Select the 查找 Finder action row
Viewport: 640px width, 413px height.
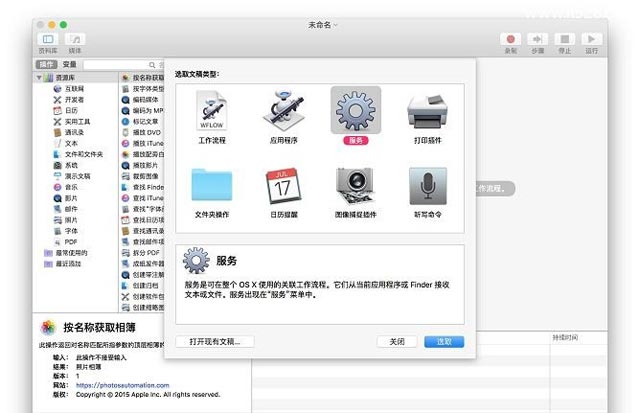tap(142, 187)
